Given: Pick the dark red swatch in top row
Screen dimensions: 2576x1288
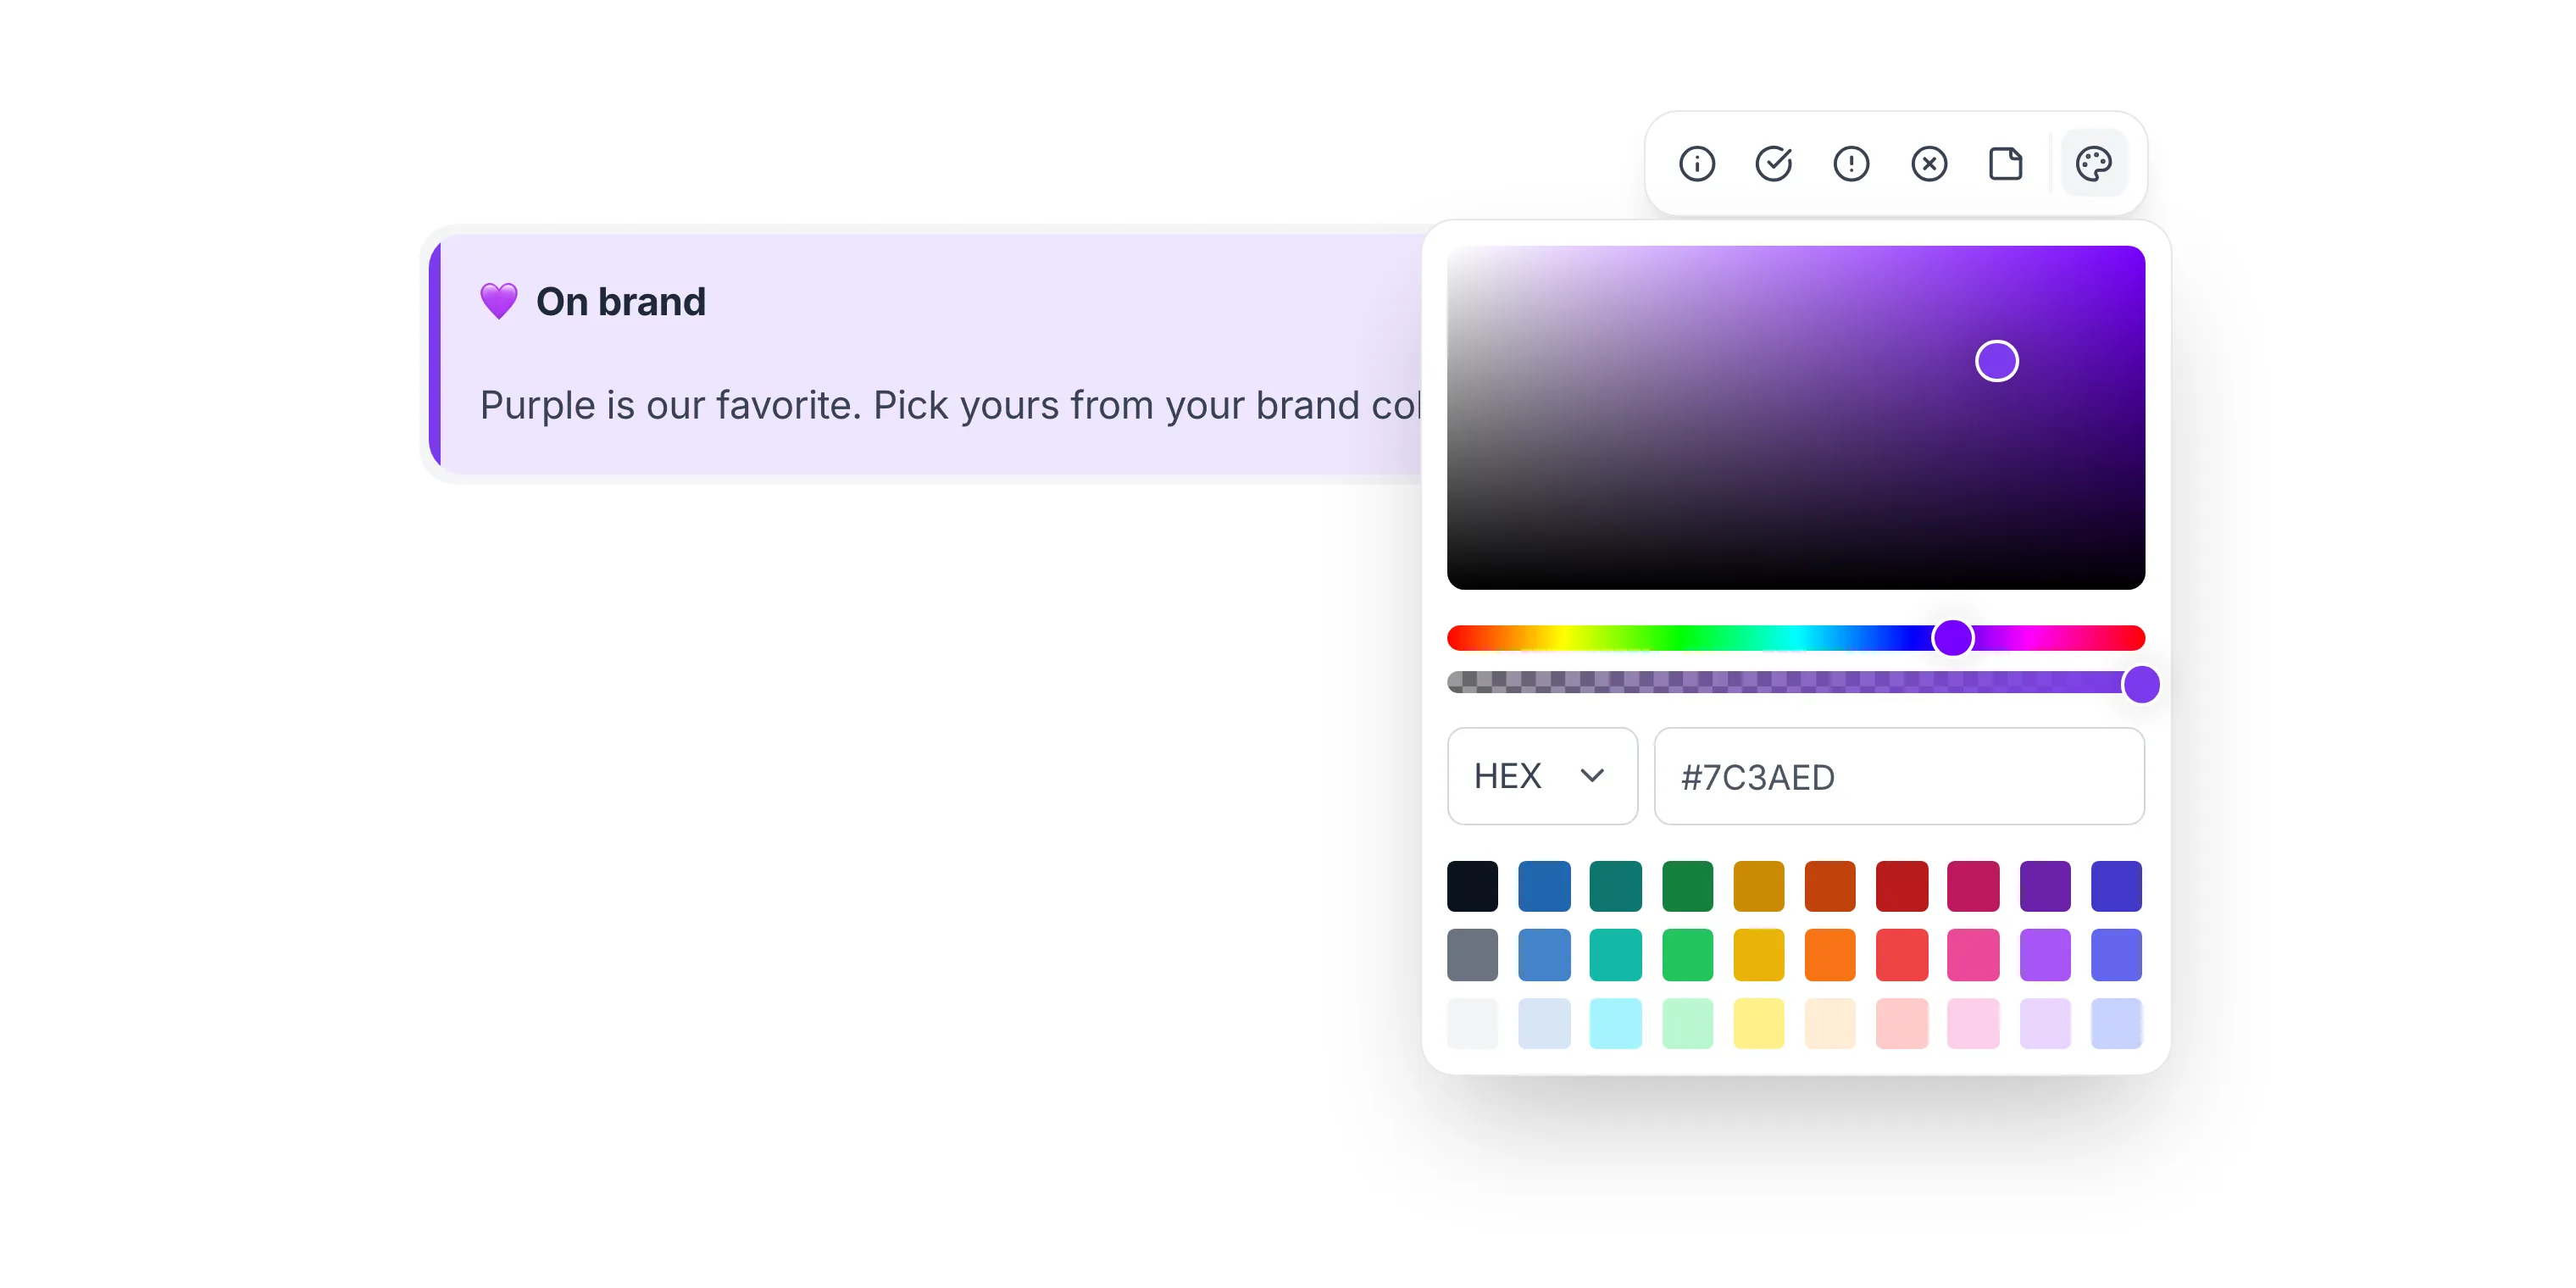Looking at the screenshot, I should point(1901,886).
